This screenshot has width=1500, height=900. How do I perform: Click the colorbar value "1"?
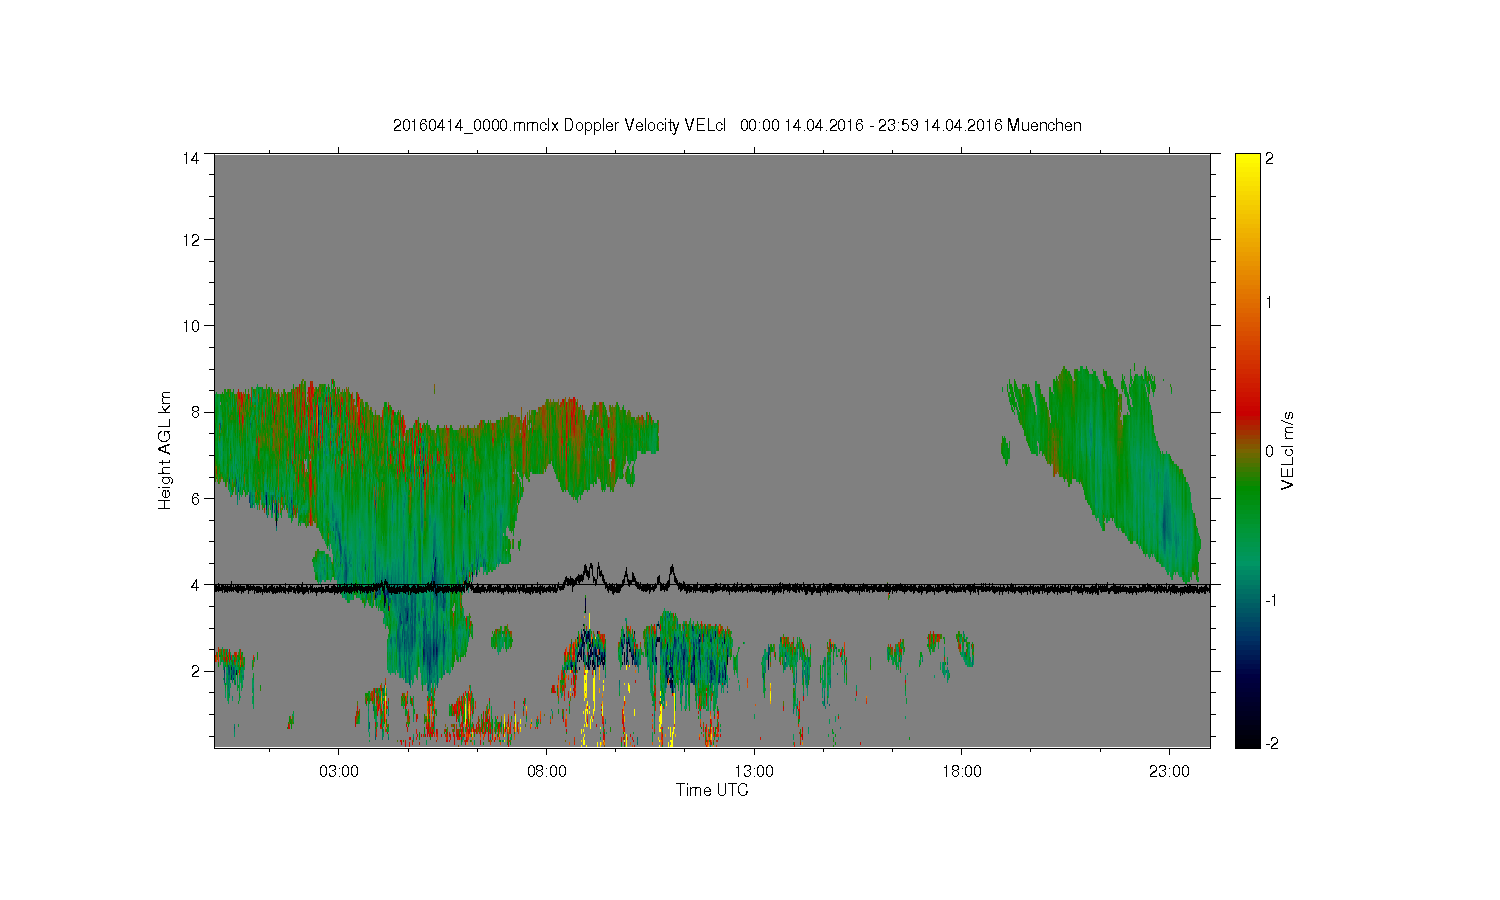coord(1270,303)
